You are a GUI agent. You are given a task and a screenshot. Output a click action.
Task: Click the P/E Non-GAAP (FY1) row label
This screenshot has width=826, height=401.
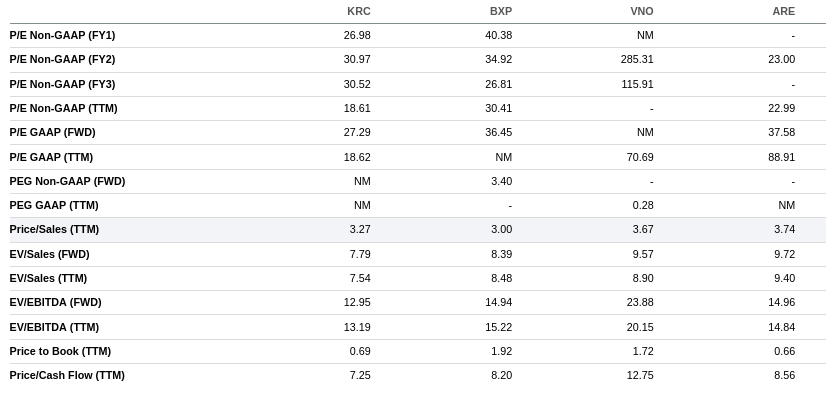click(x=62, y=35)
